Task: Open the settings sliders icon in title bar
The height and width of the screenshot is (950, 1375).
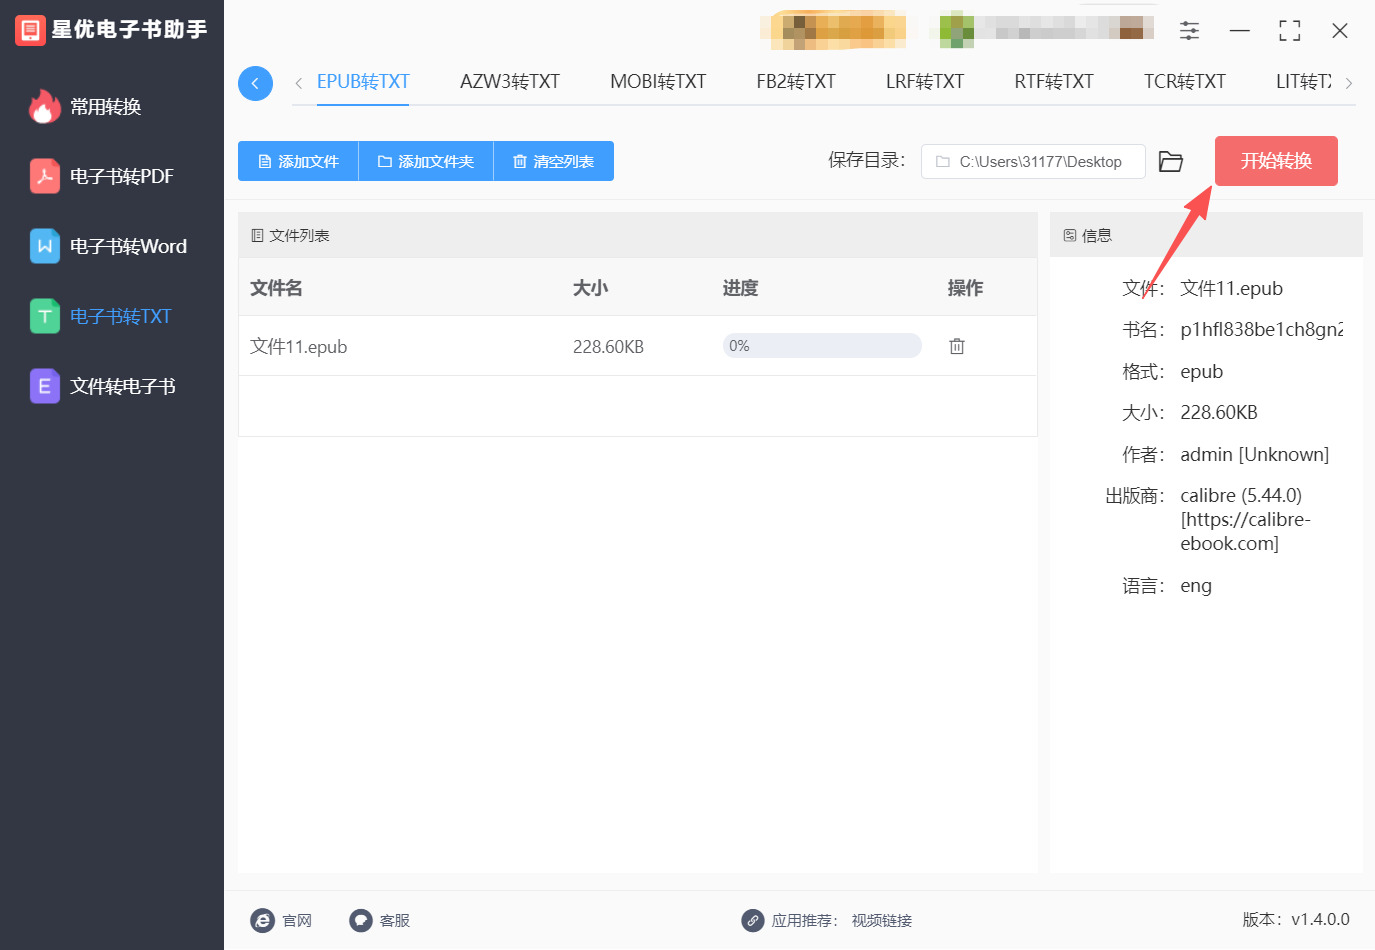Action: (x=1189, y=31)
